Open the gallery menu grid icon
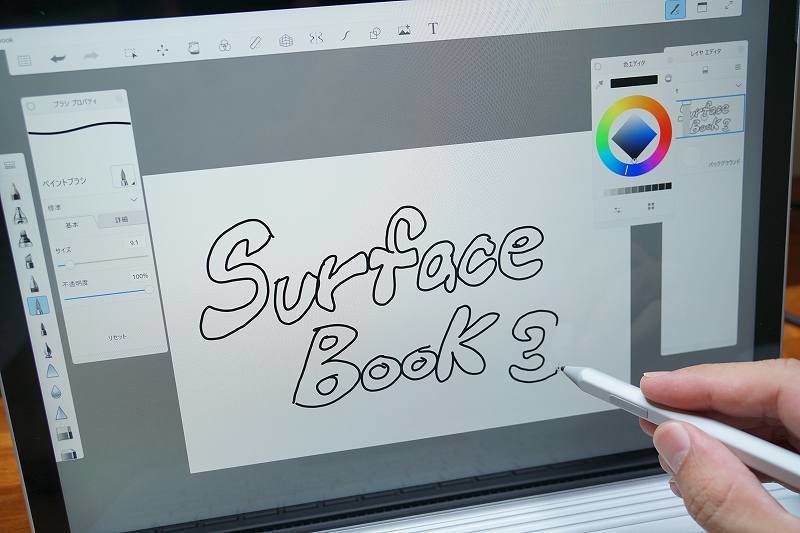Viewport: 800px width, 533px height. [x=24, y=61]
